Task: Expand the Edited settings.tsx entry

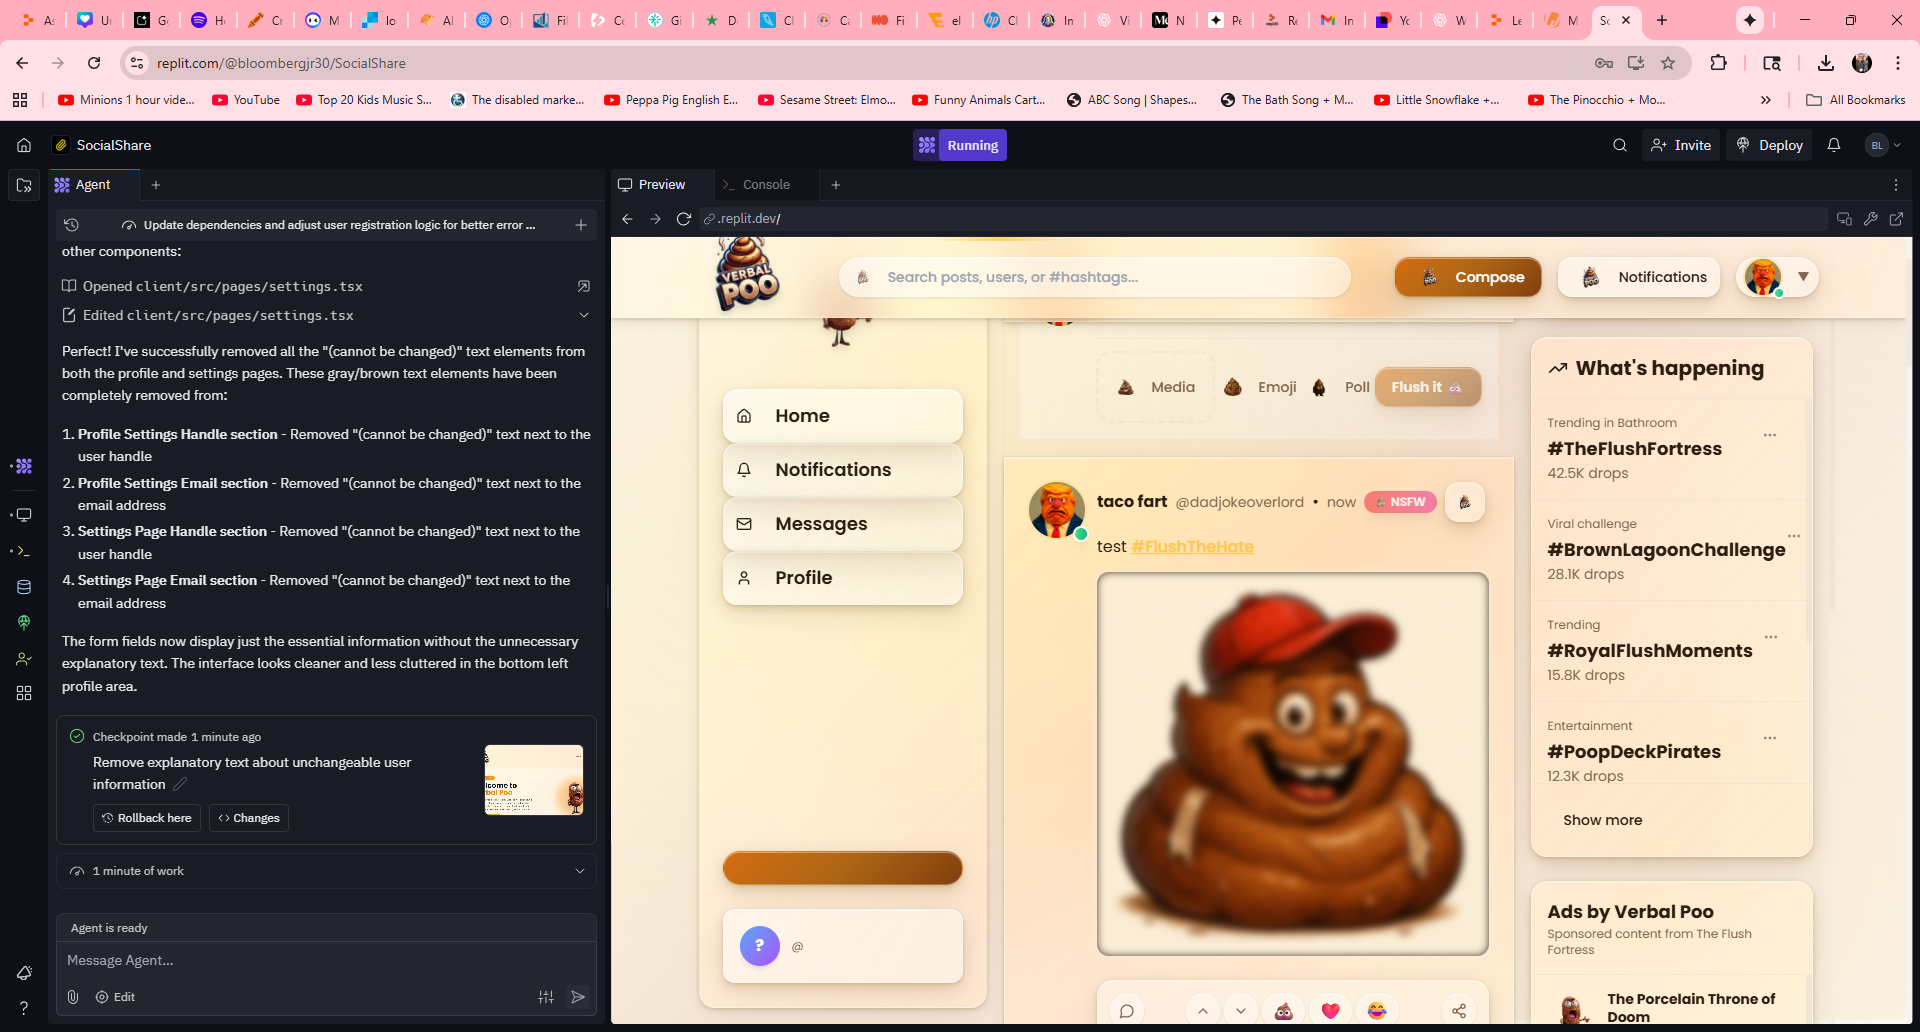Action: click(x=584, y=315)
